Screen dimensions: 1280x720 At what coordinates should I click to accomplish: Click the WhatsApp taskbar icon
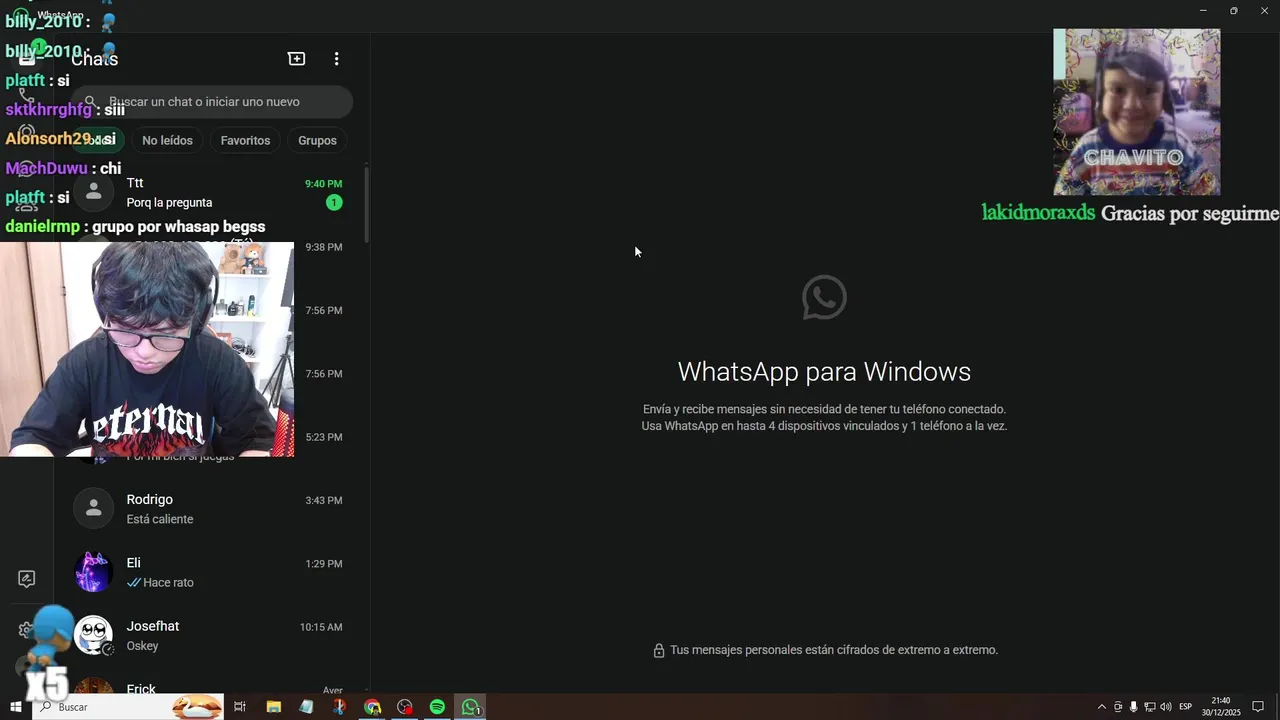pos(470,707)
